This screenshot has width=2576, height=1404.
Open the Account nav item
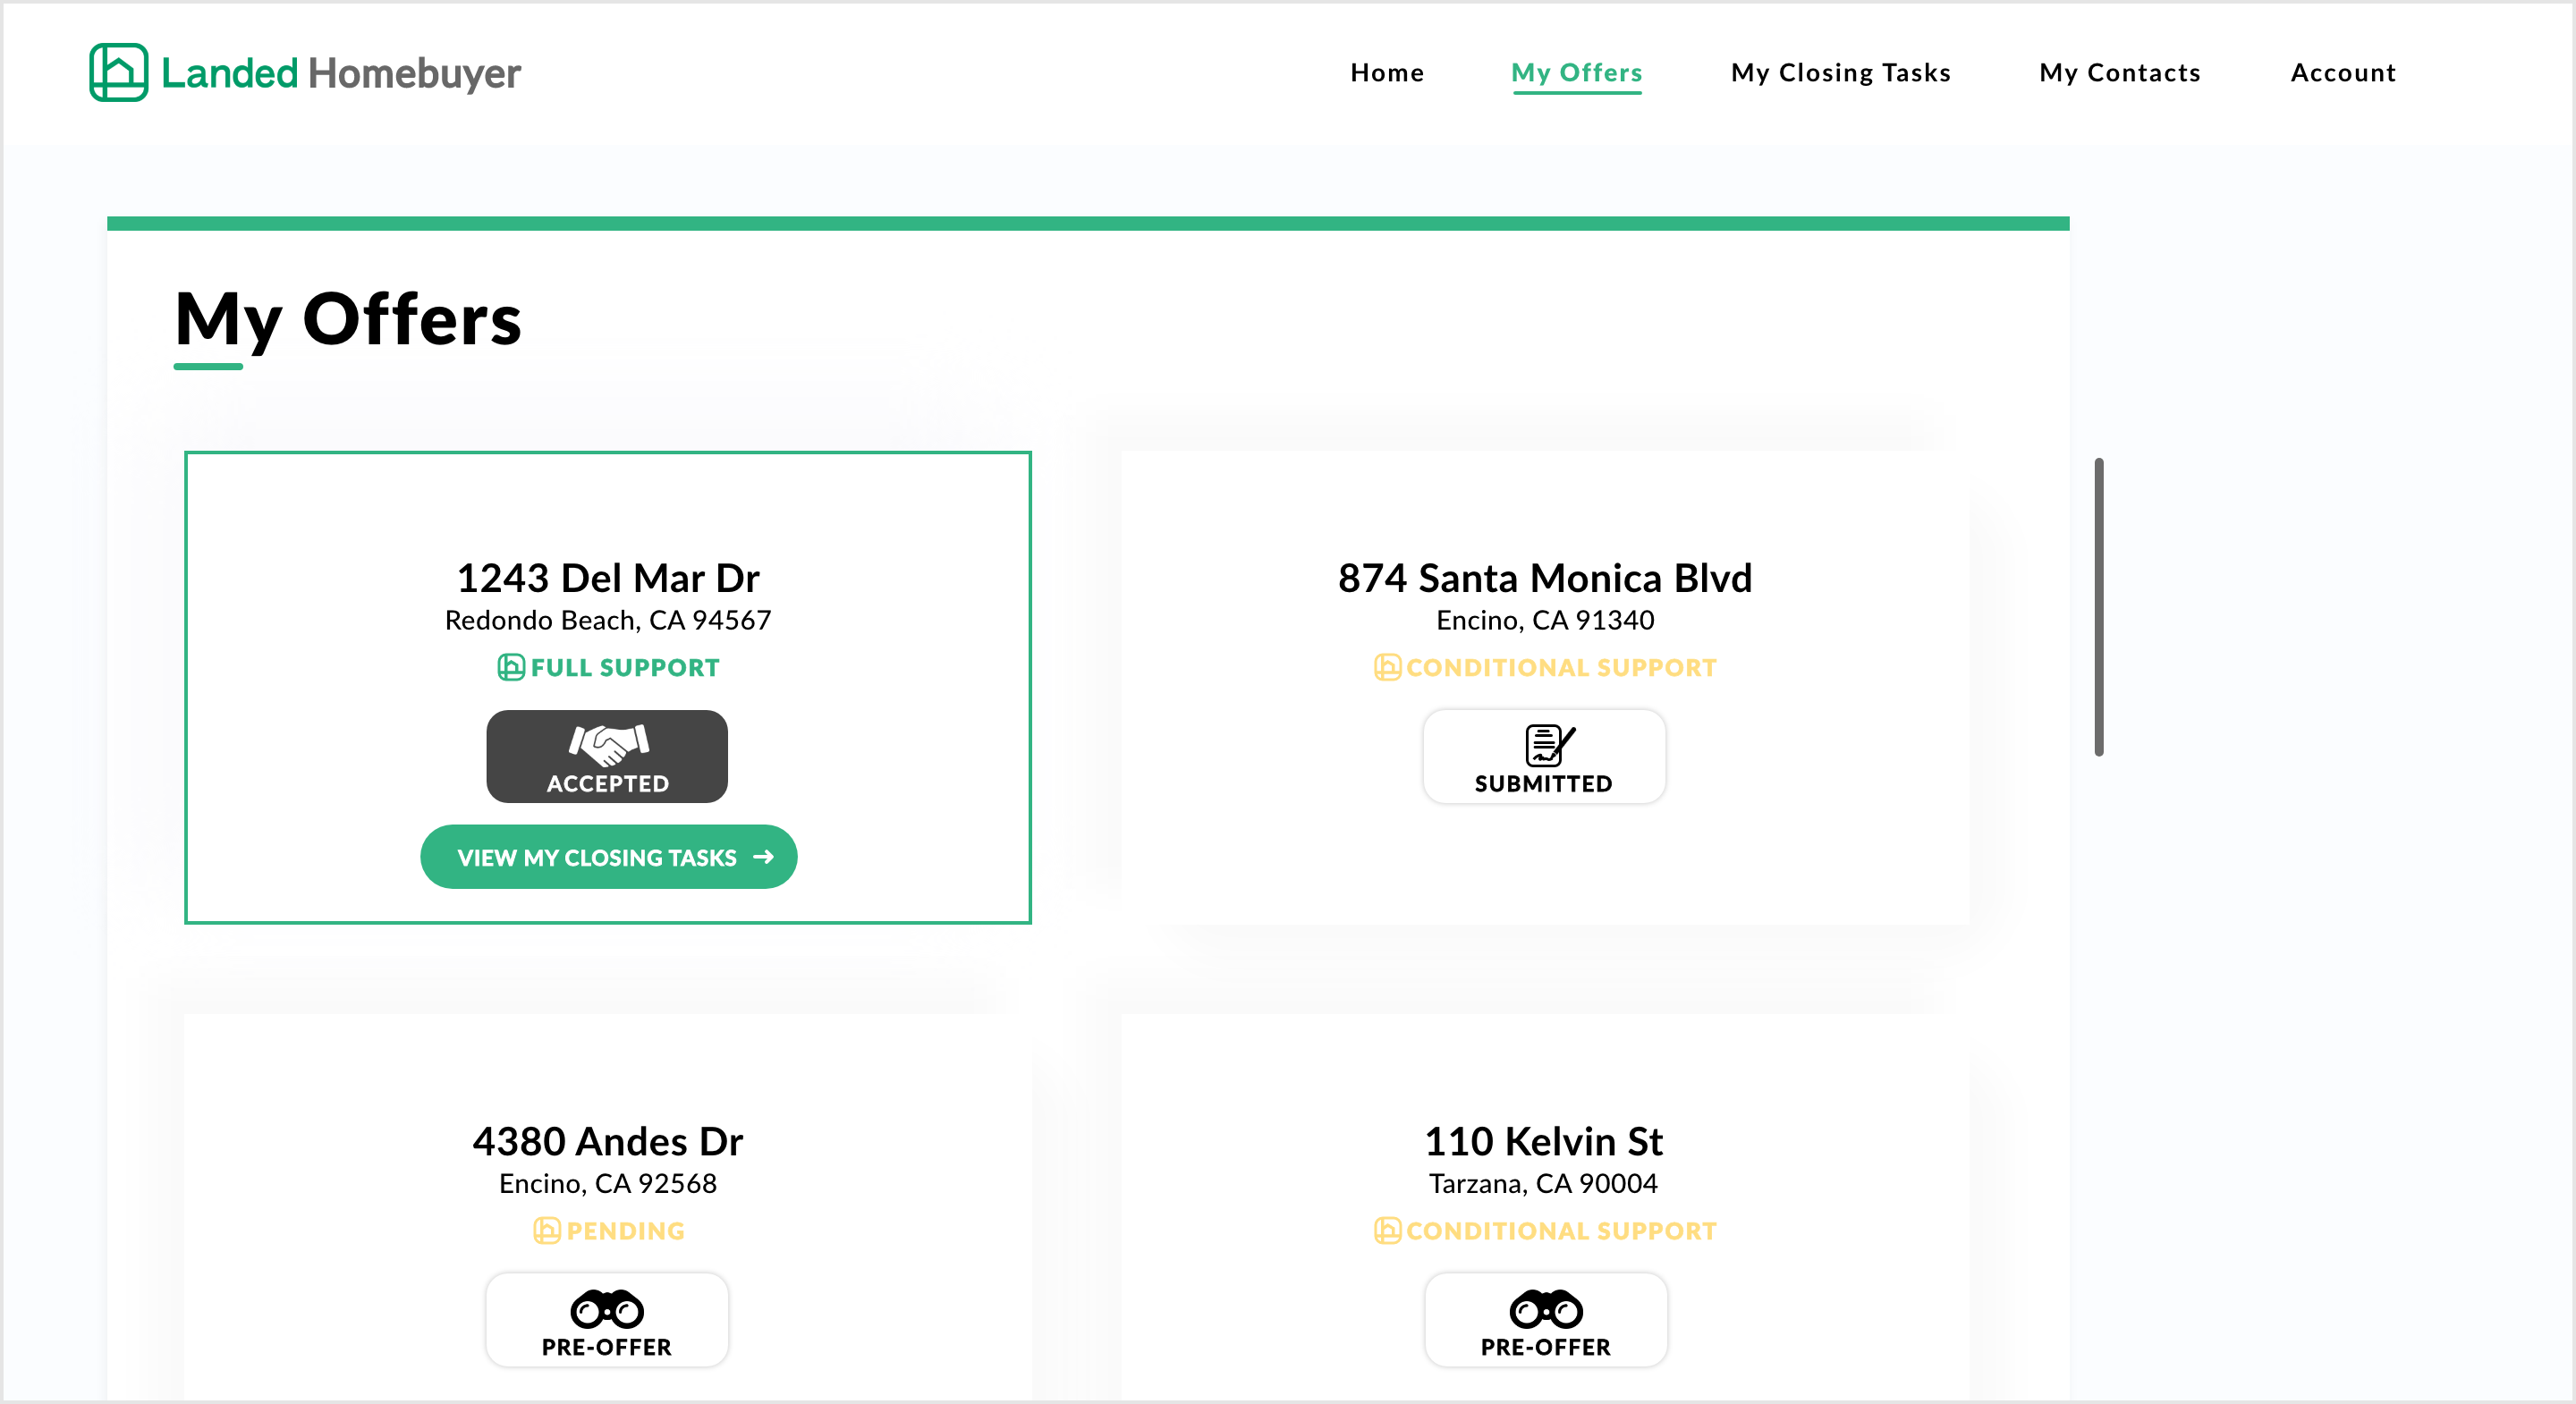[2343, 73]
